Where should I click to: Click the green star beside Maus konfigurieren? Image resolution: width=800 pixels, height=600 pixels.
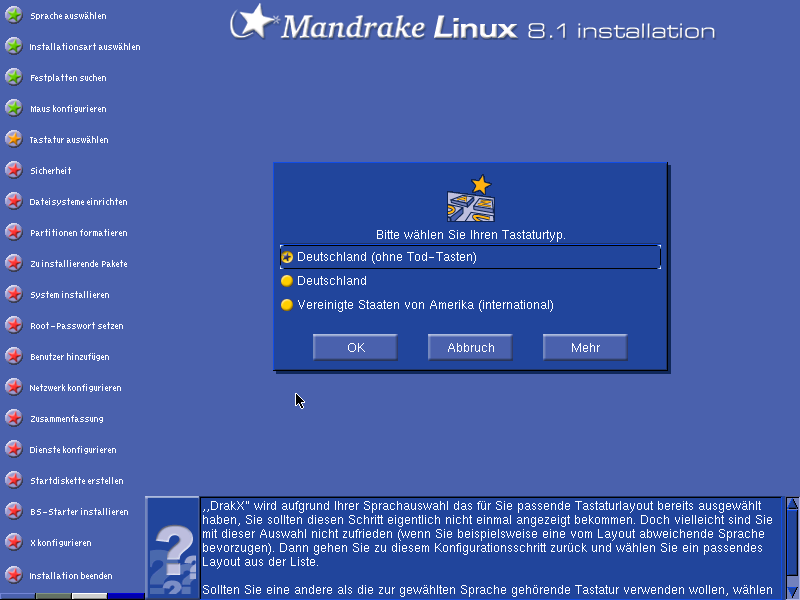[x=14, y=109]
